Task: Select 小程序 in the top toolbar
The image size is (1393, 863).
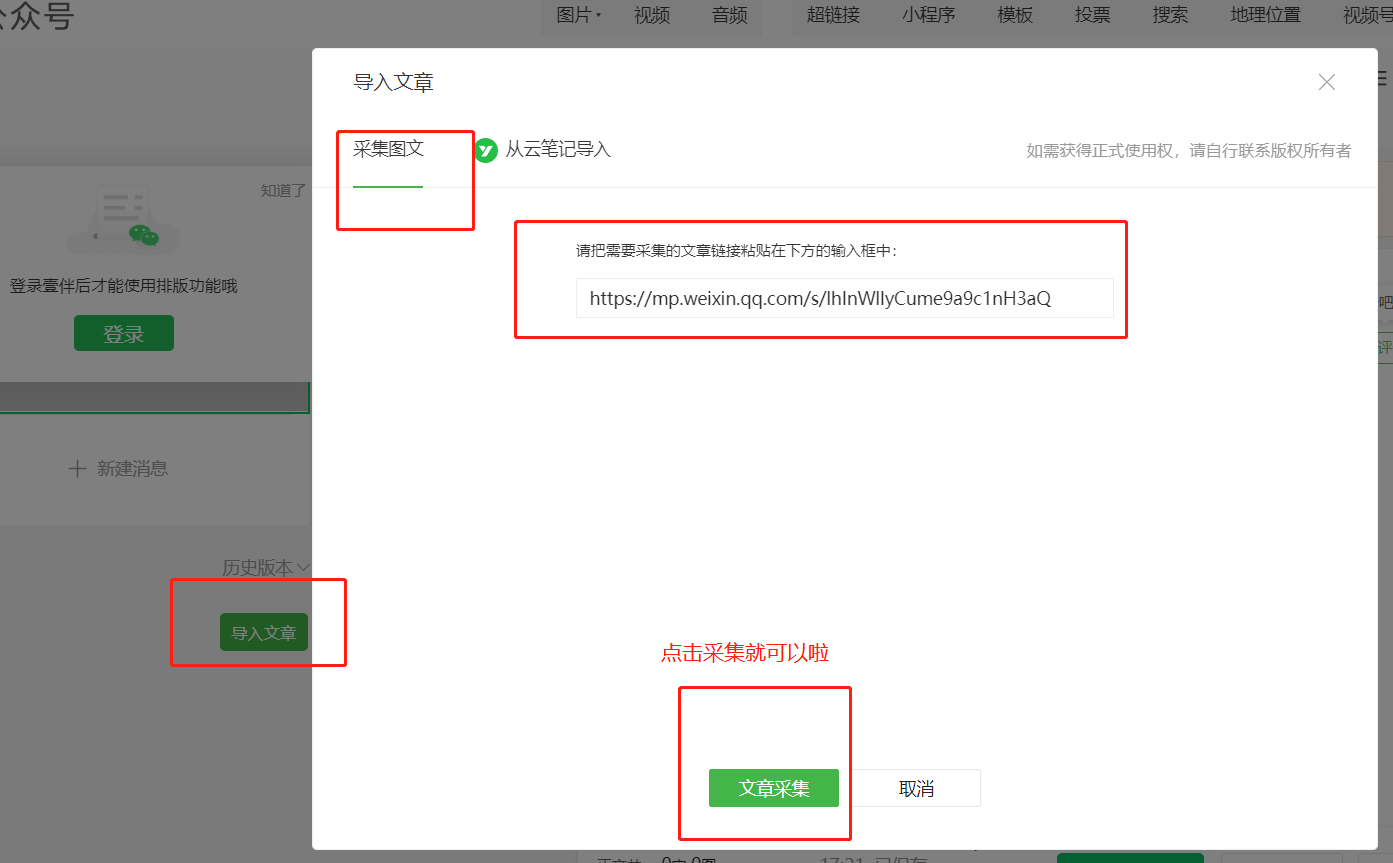Action: 929,15
